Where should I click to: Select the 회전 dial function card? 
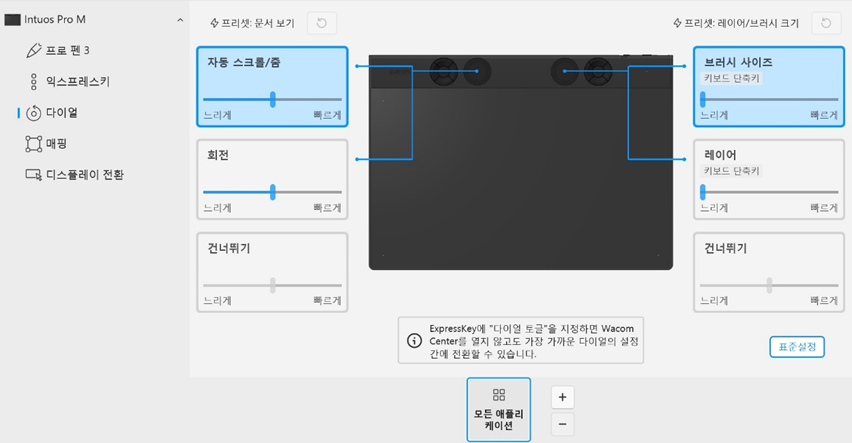click(272, 179)
